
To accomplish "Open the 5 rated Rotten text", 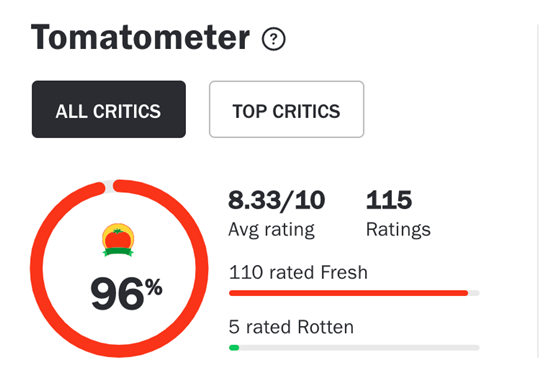I will coord(291,327).
